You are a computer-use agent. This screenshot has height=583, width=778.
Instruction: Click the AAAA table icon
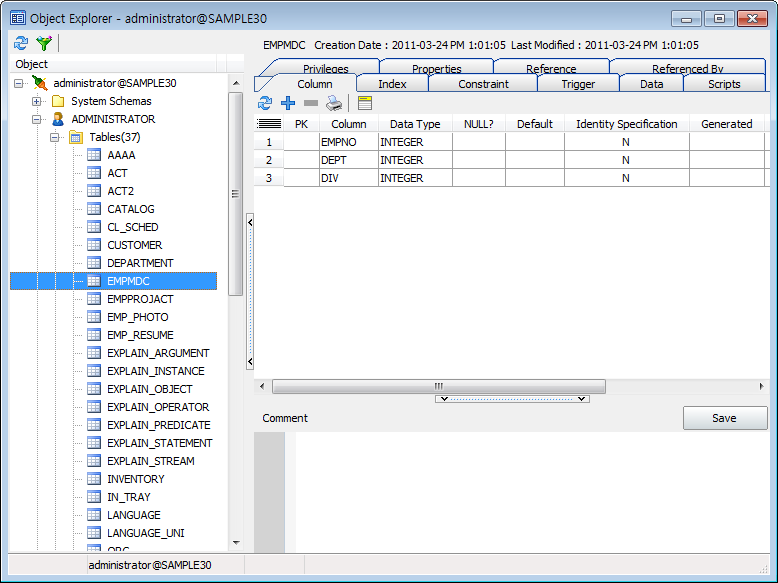pos(94,155)
